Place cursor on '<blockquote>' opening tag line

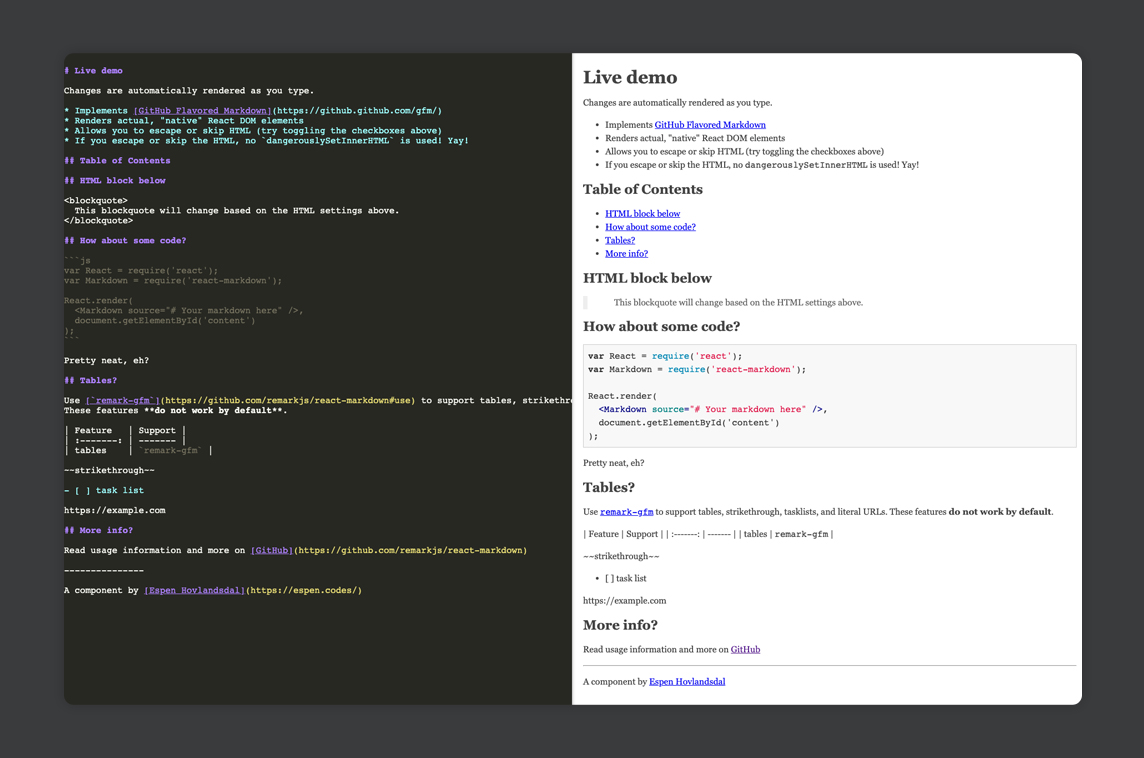coord(96,201)
